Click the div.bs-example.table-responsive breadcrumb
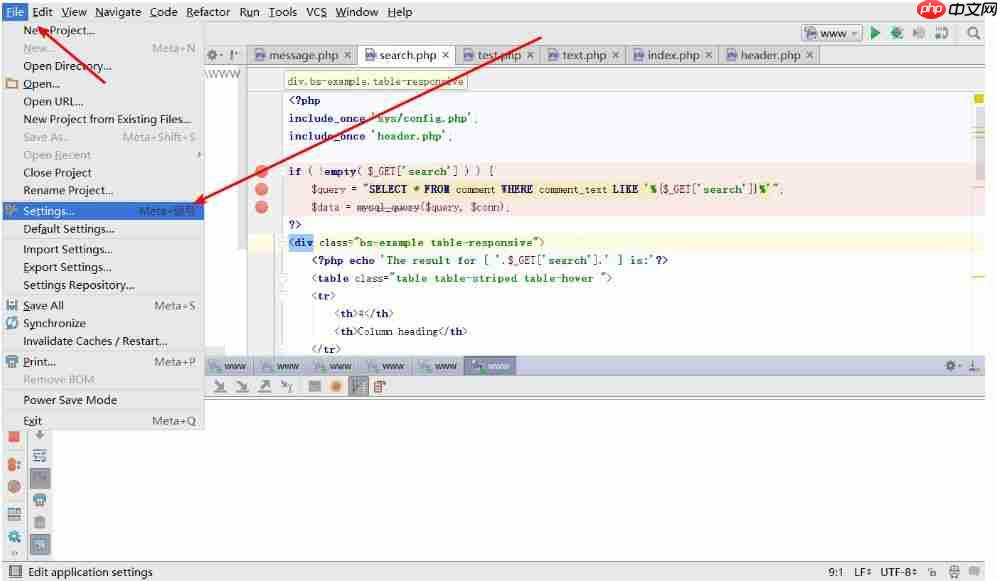Screen dimensions: 998x581 (376, 81)
